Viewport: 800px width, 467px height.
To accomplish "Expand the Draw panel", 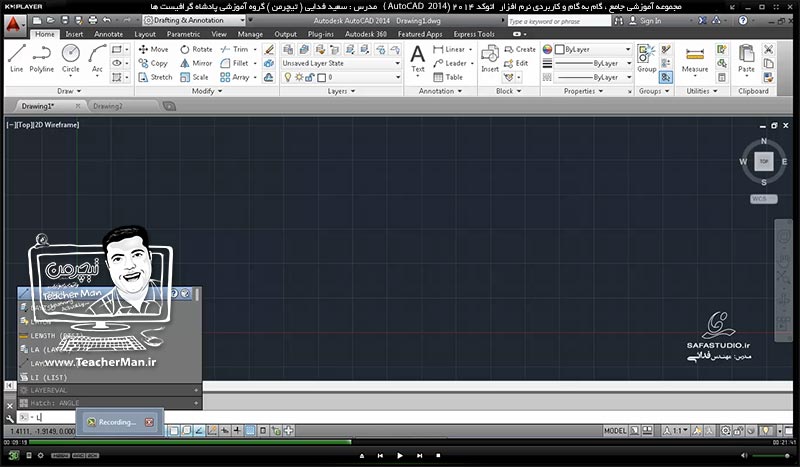I will point(69,91).
